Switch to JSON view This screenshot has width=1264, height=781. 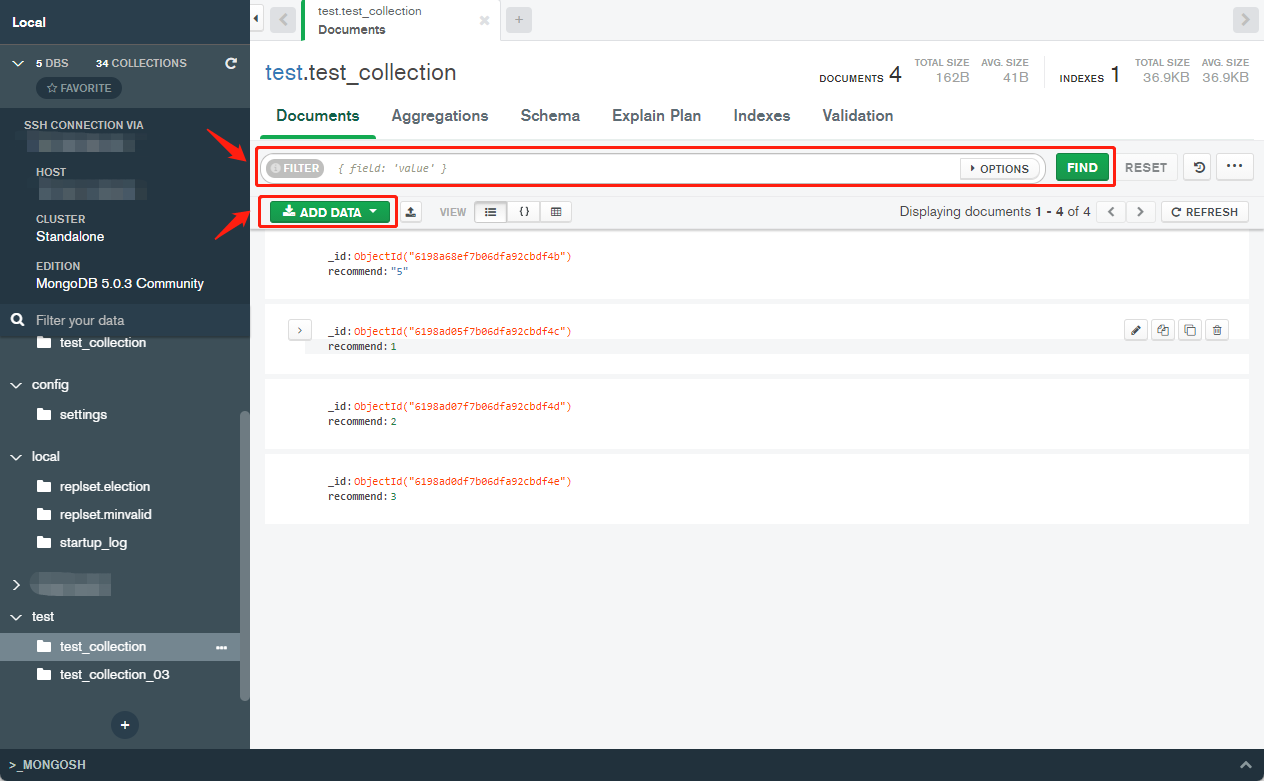[523, 212]
